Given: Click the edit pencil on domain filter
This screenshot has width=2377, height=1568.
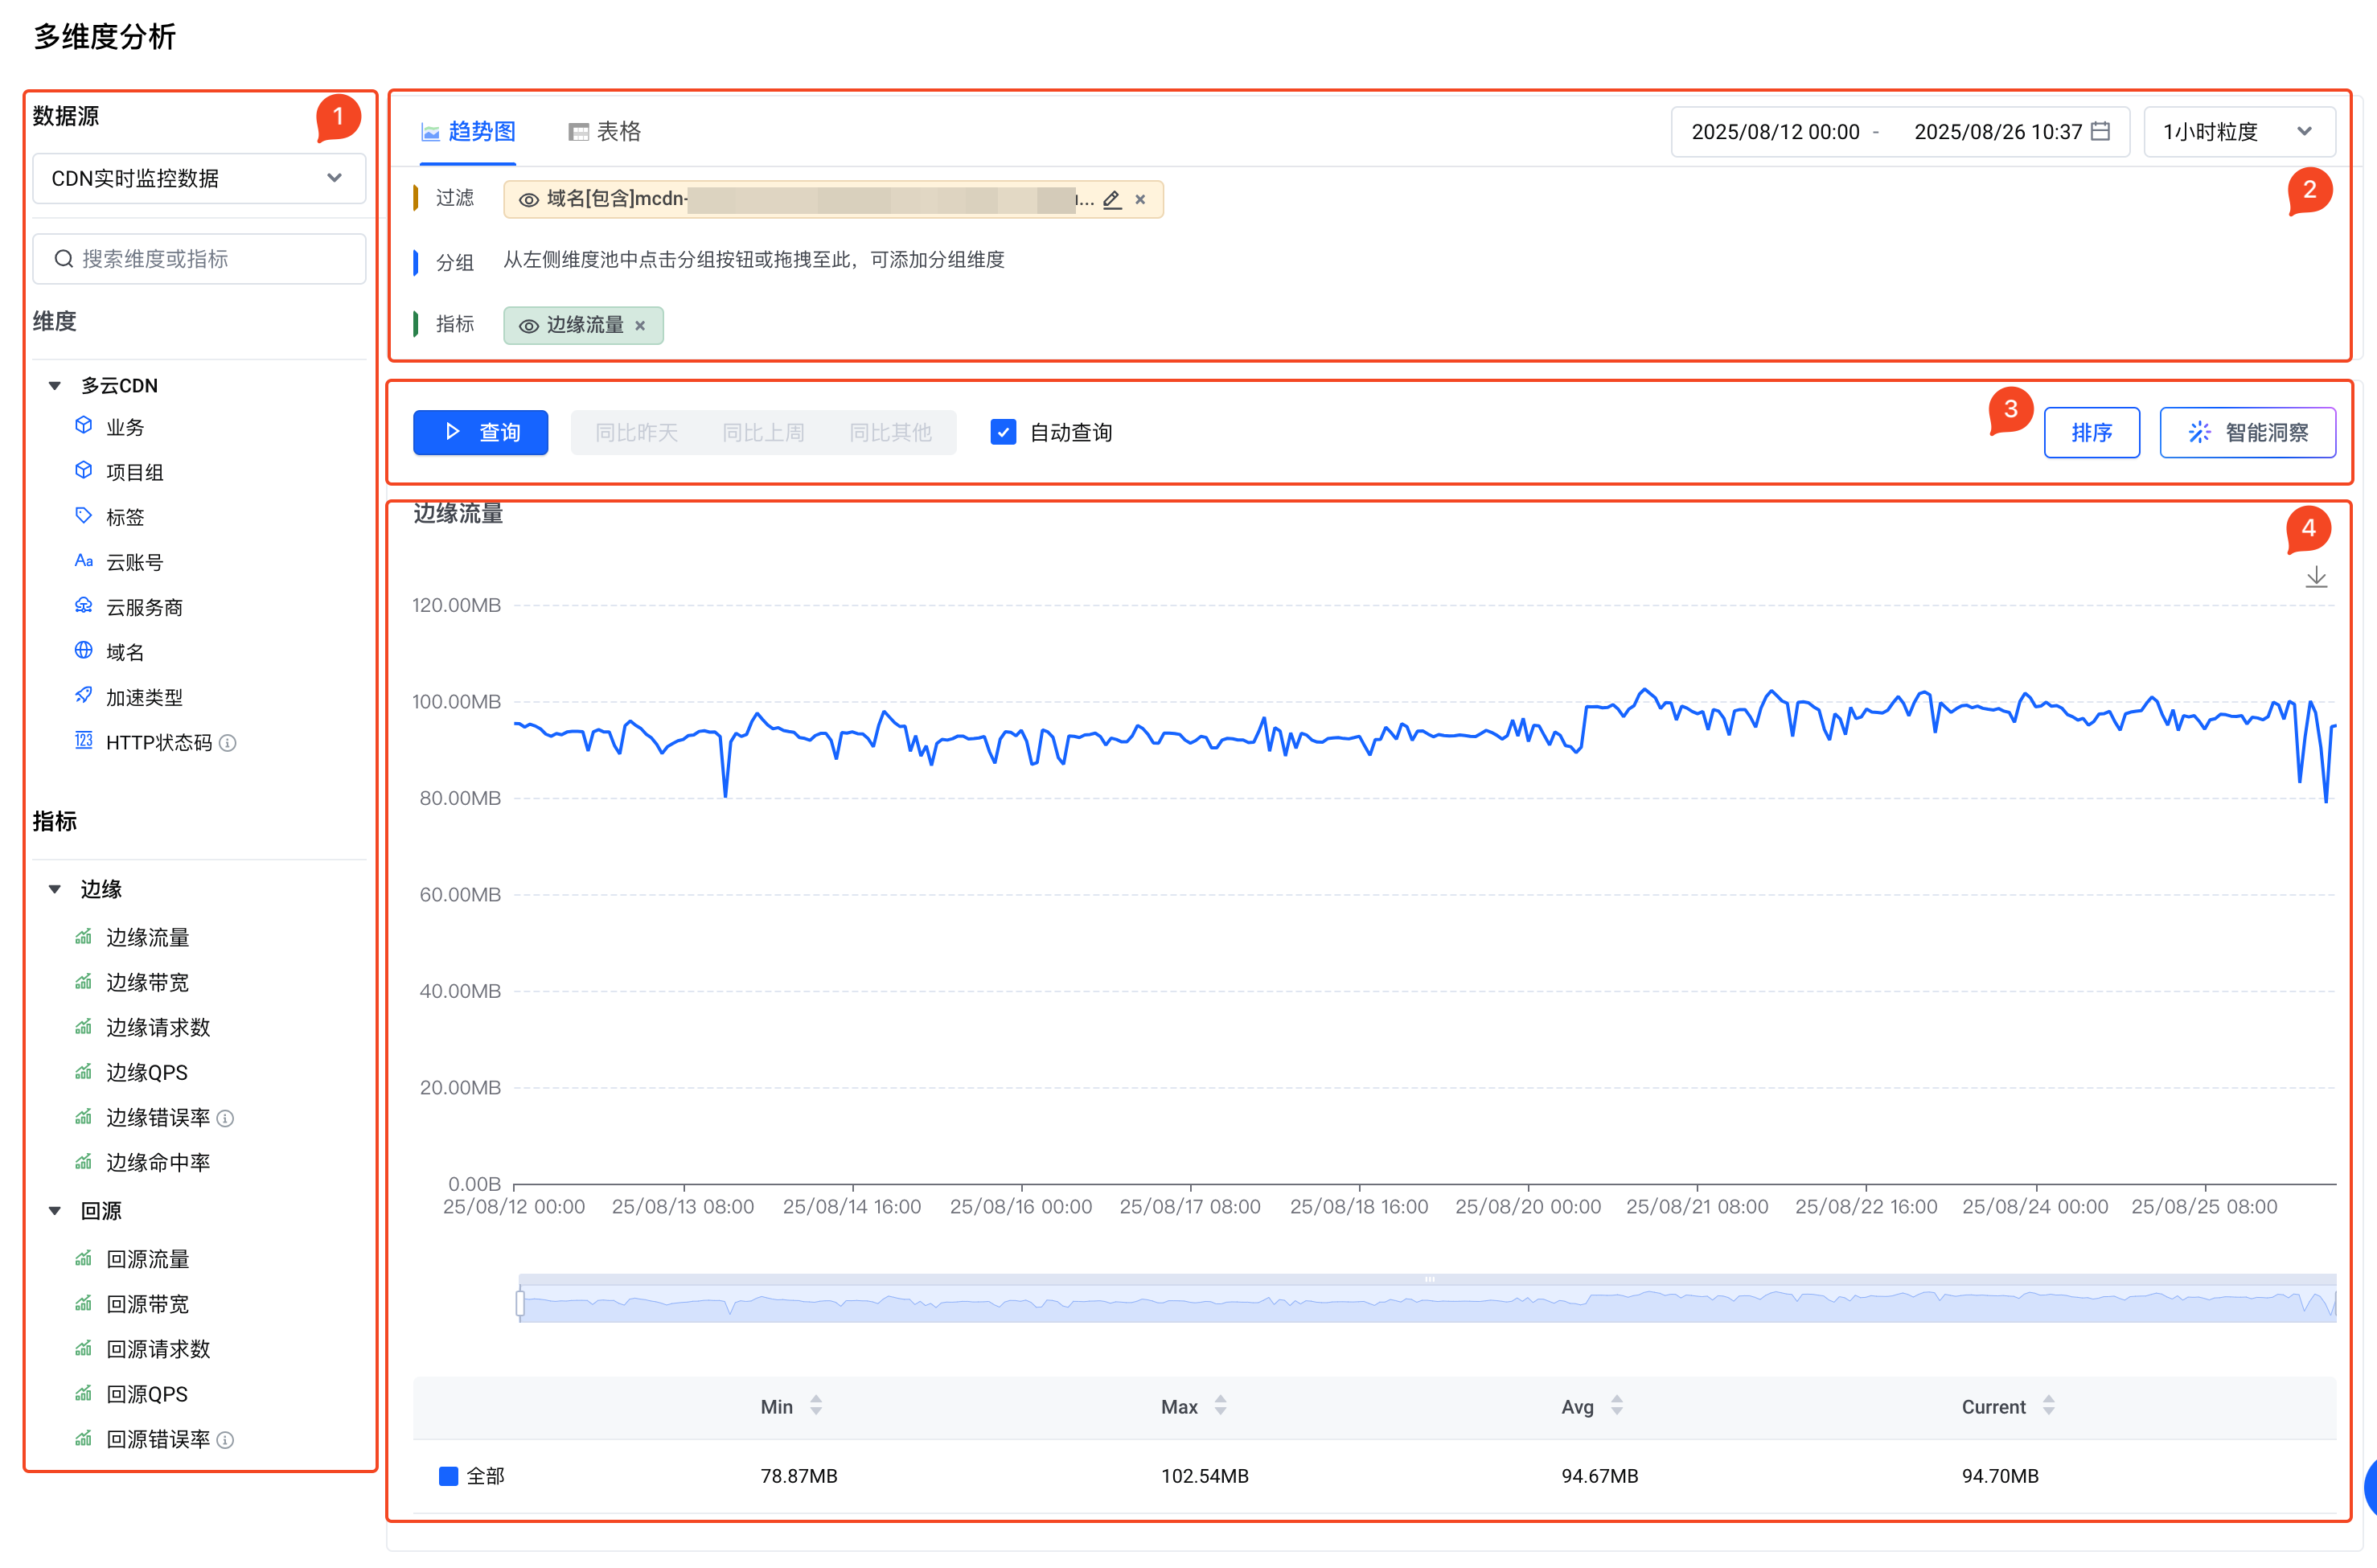Looking at the screenshot, I should 1112,200.
